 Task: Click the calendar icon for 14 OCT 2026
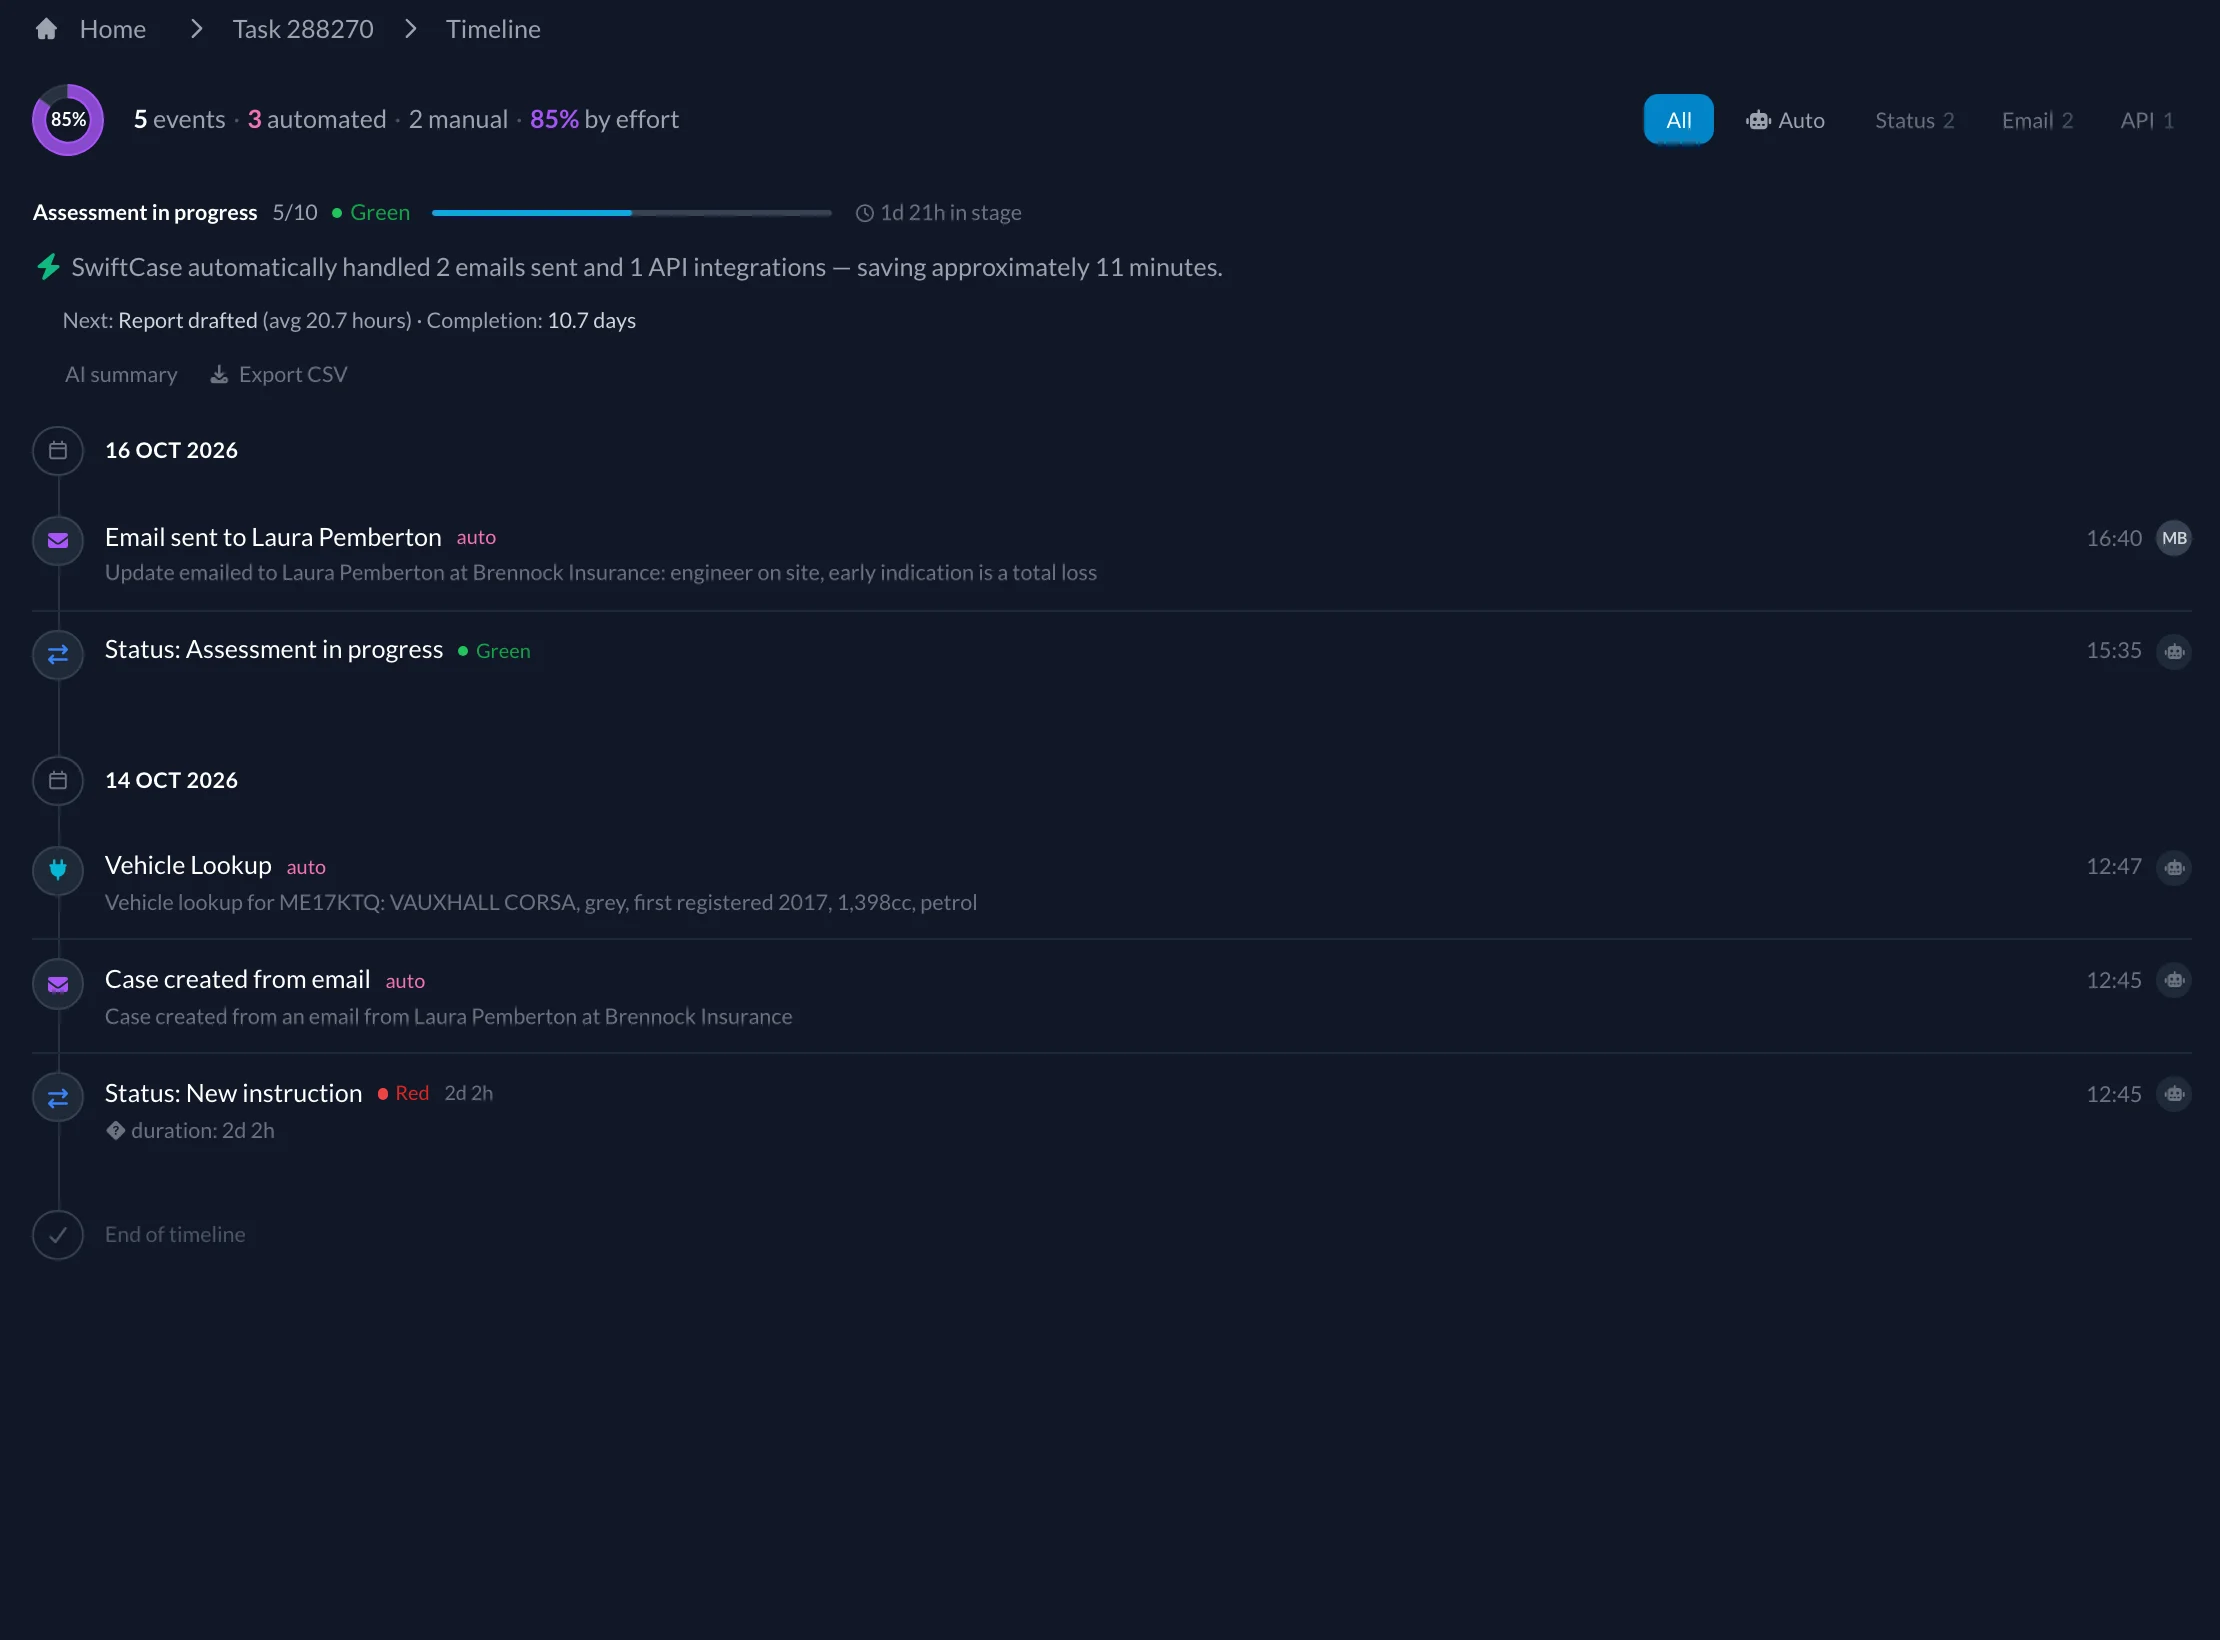click(58, 781)
